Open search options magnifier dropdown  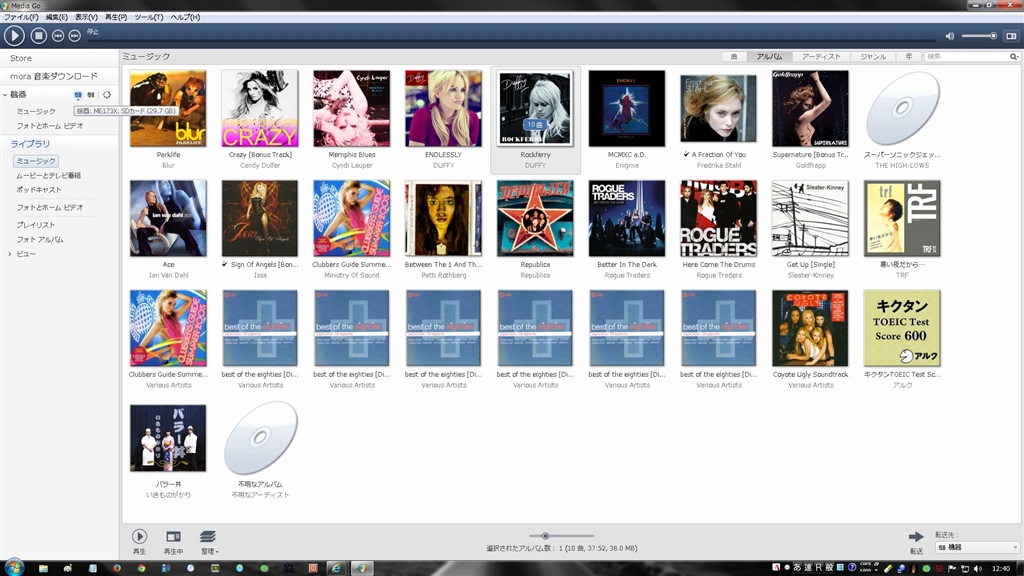click(1014, 57)
